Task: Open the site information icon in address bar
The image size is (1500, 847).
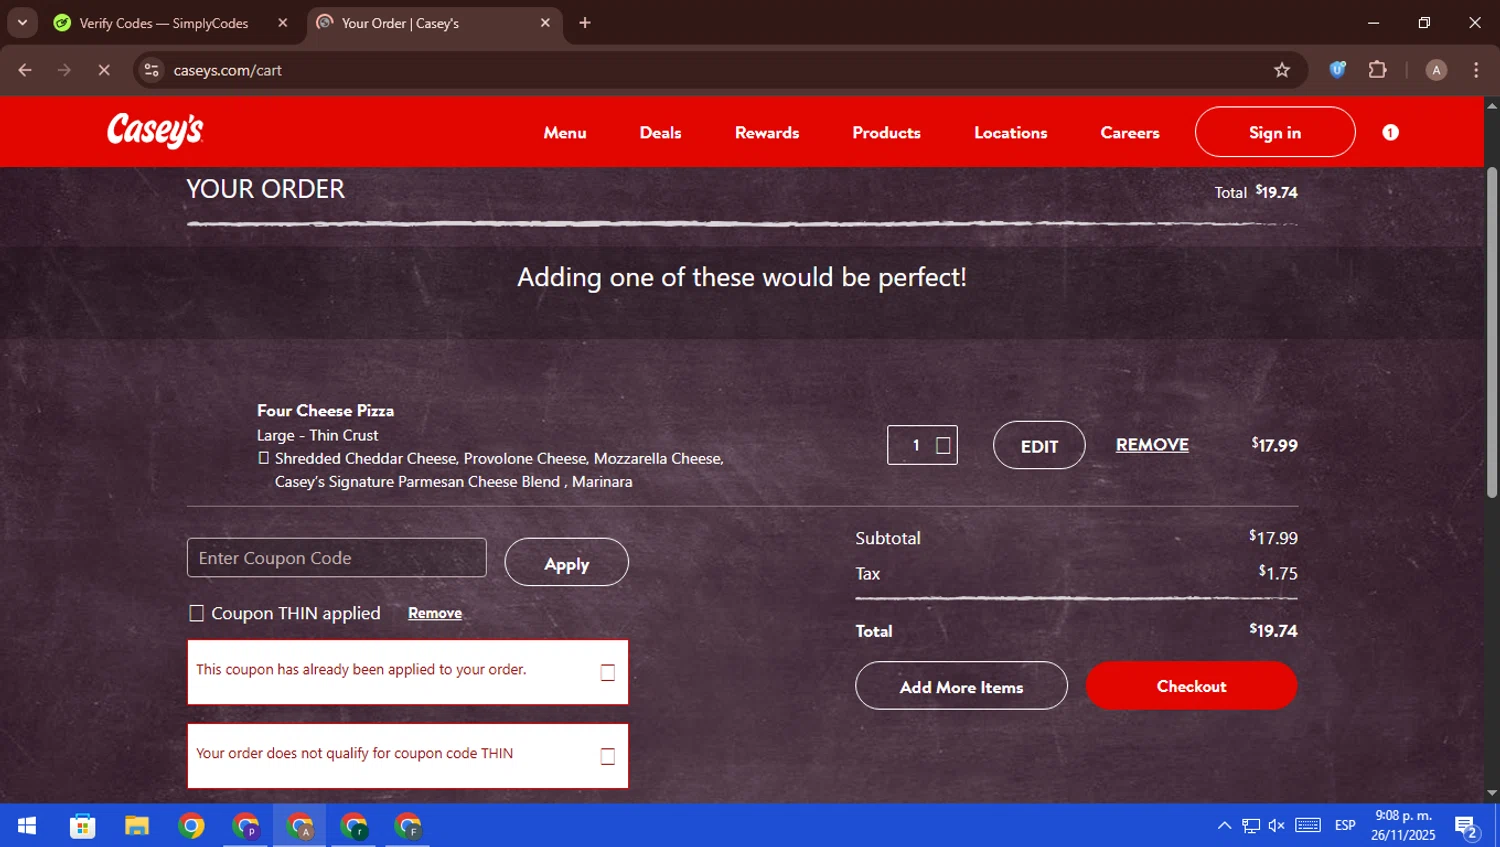Action: 152,70
